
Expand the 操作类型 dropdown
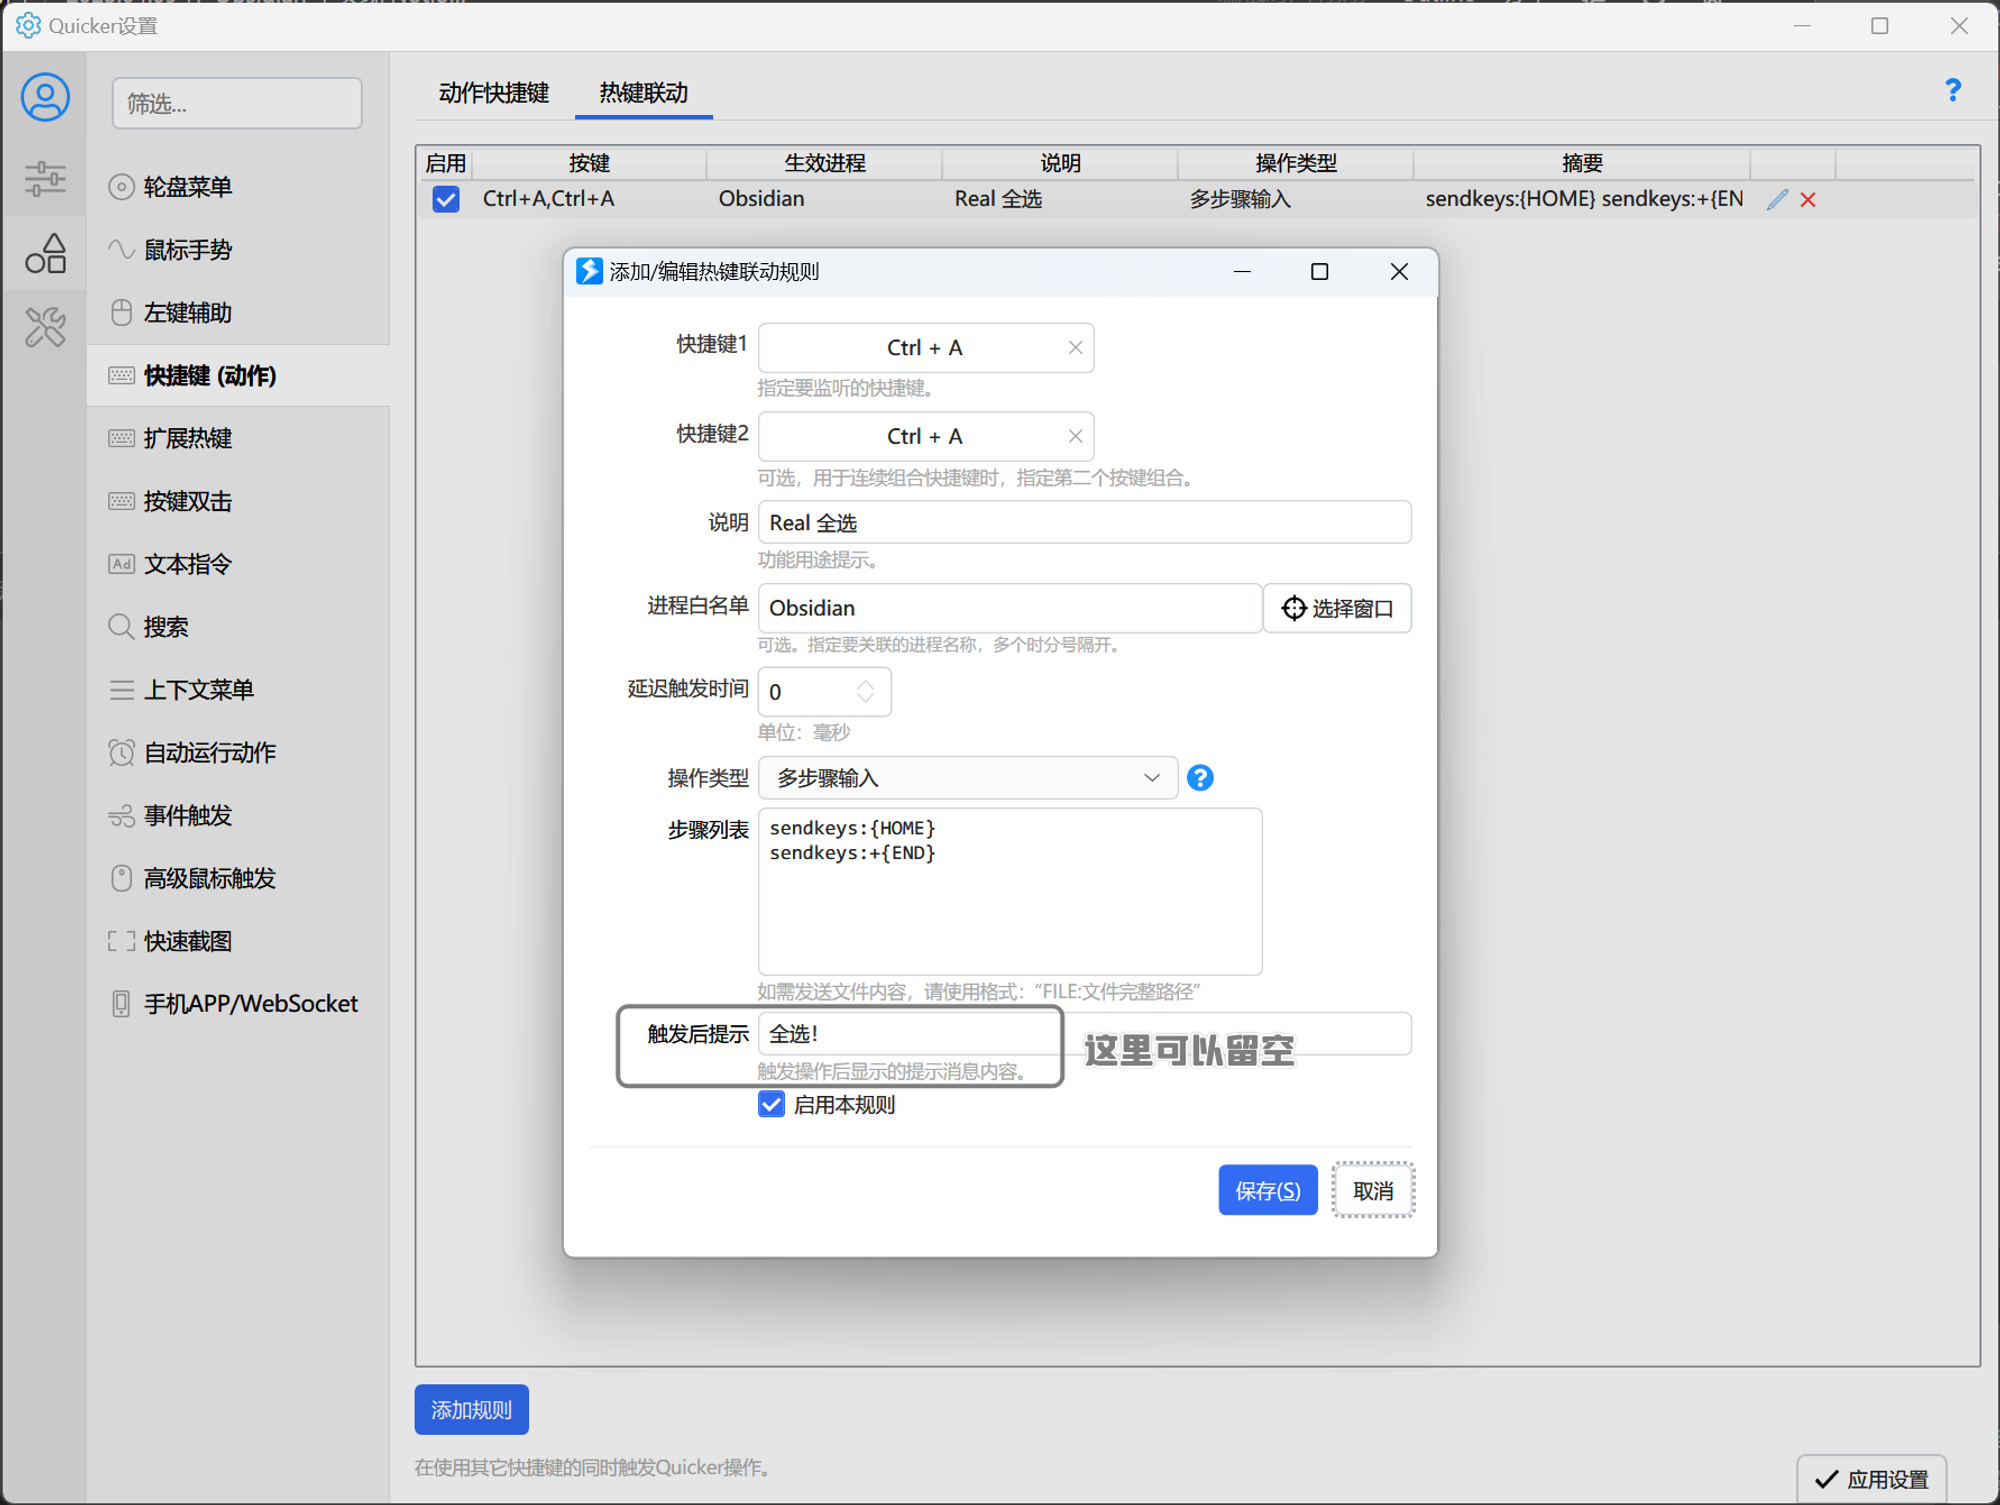(967, 777)
